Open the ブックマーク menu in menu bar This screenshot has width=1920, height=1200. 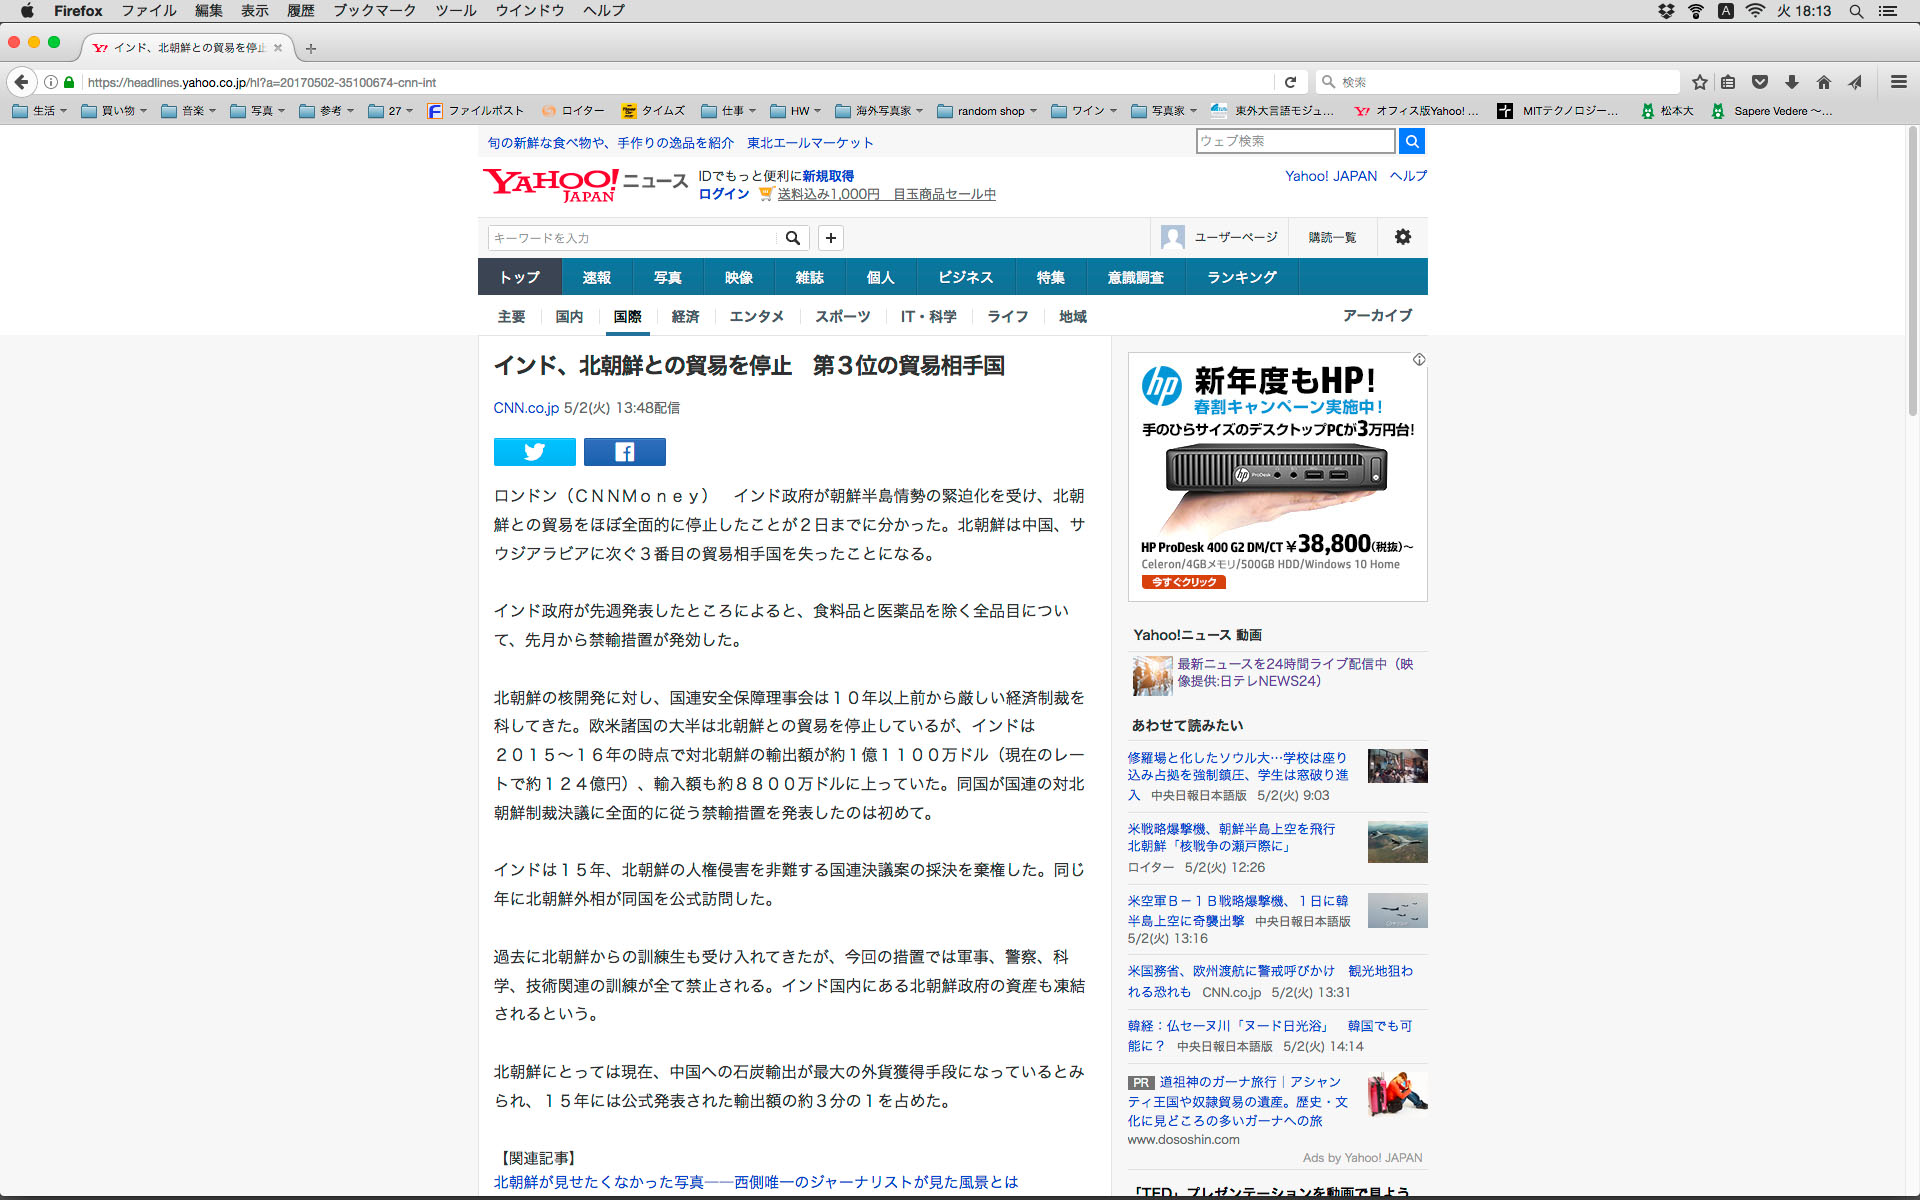click(x=374, y=11)
